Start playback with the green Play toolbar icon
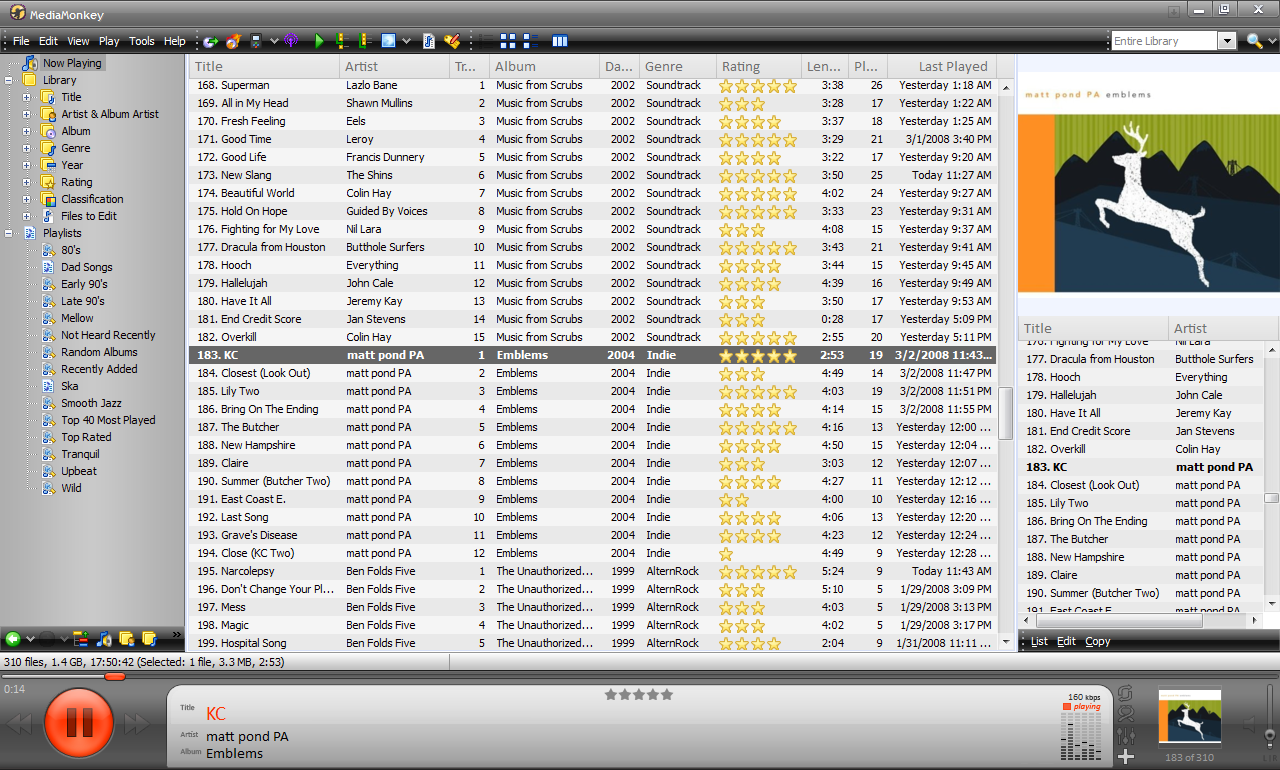The height and width of the screenshot is (770, 1280). pyautogui.click(x=320, y=41)
